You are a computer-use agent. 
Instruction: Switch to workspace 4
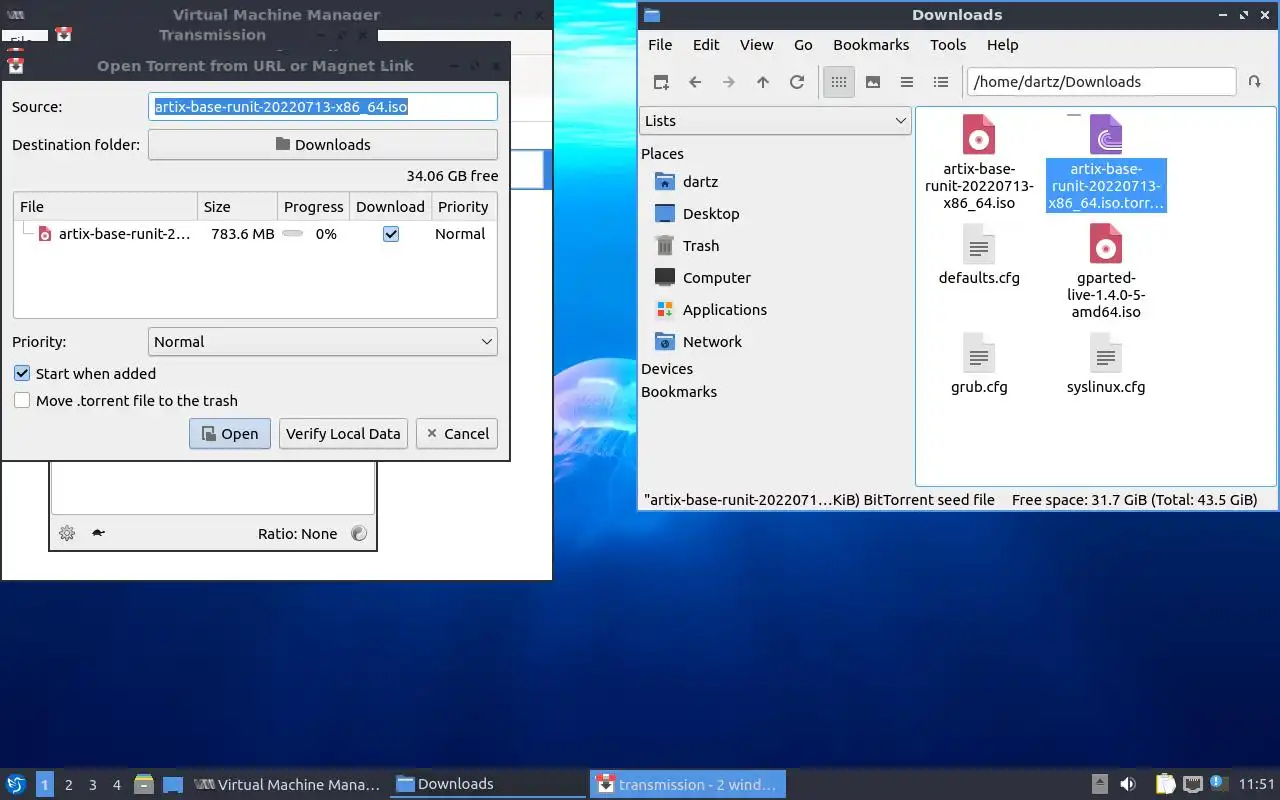(x=117, y=784)
